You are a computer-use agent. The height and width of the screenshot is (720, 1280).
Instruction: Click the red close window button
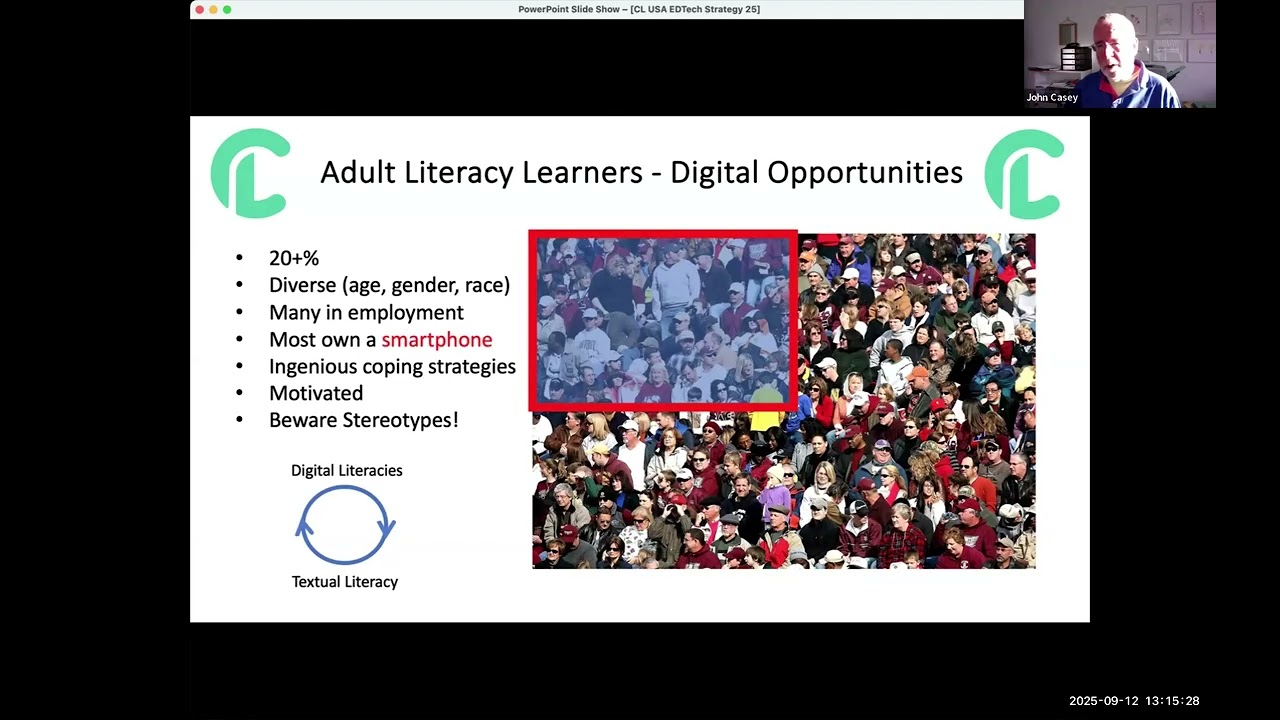(199, 9)
